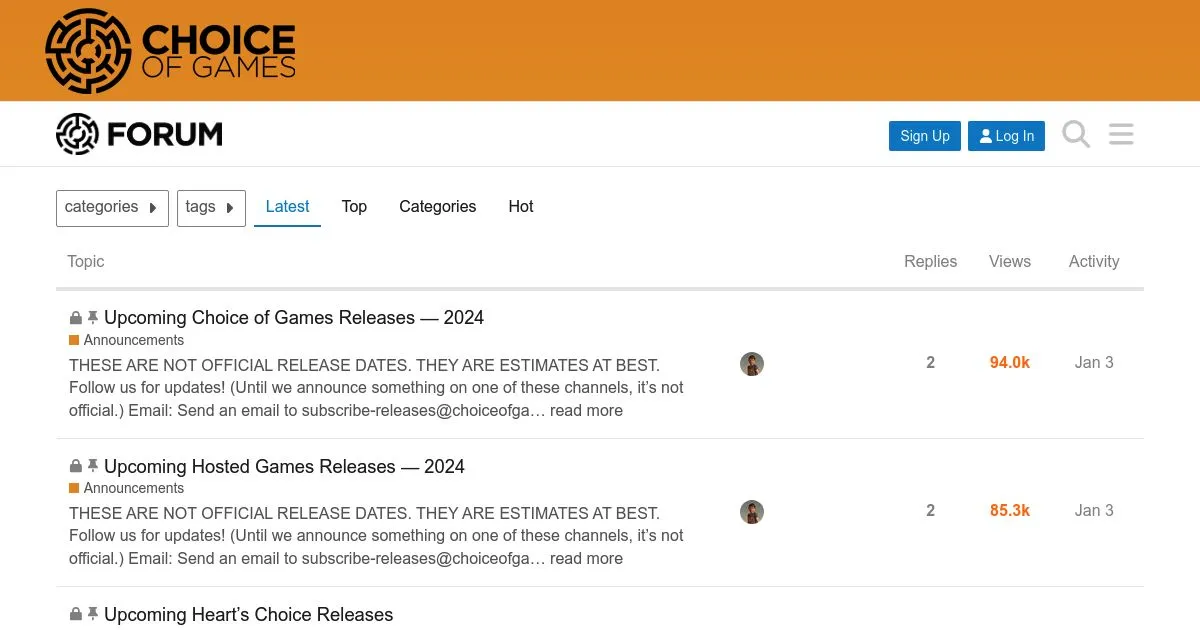Click the Log In button
Screen dimensions: 1200x630
[1006, 136]
